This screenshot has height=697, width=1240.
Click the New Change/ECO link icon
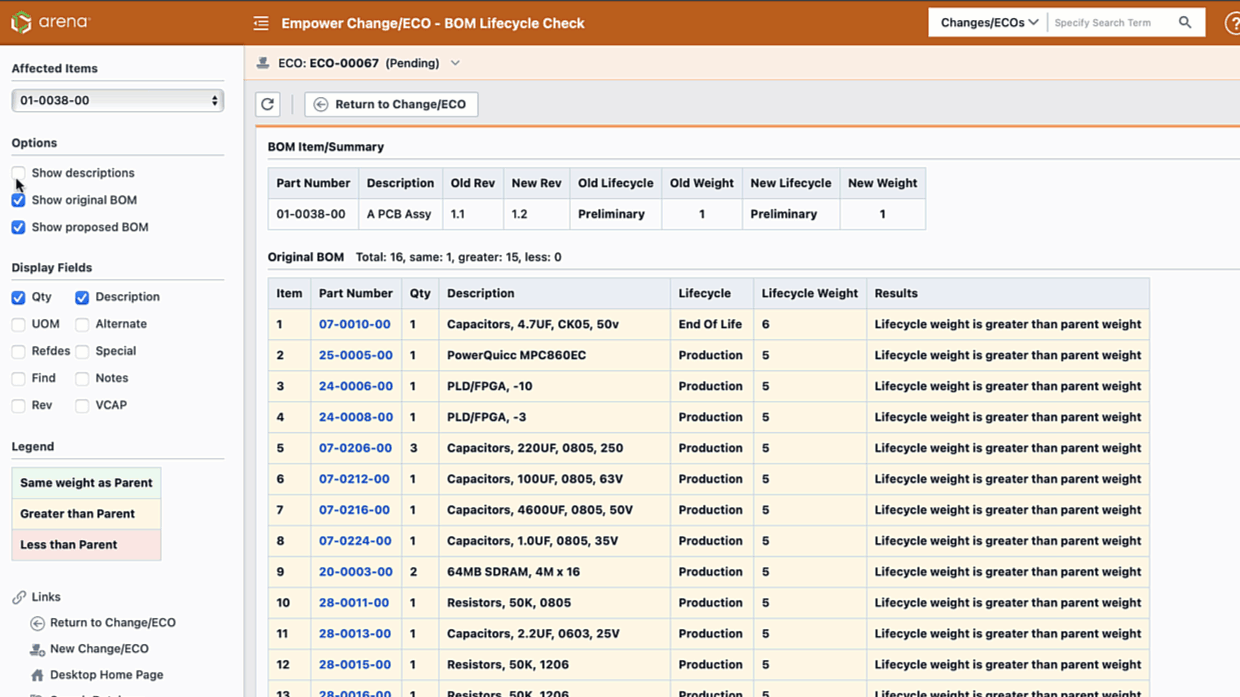click(37, 649)
